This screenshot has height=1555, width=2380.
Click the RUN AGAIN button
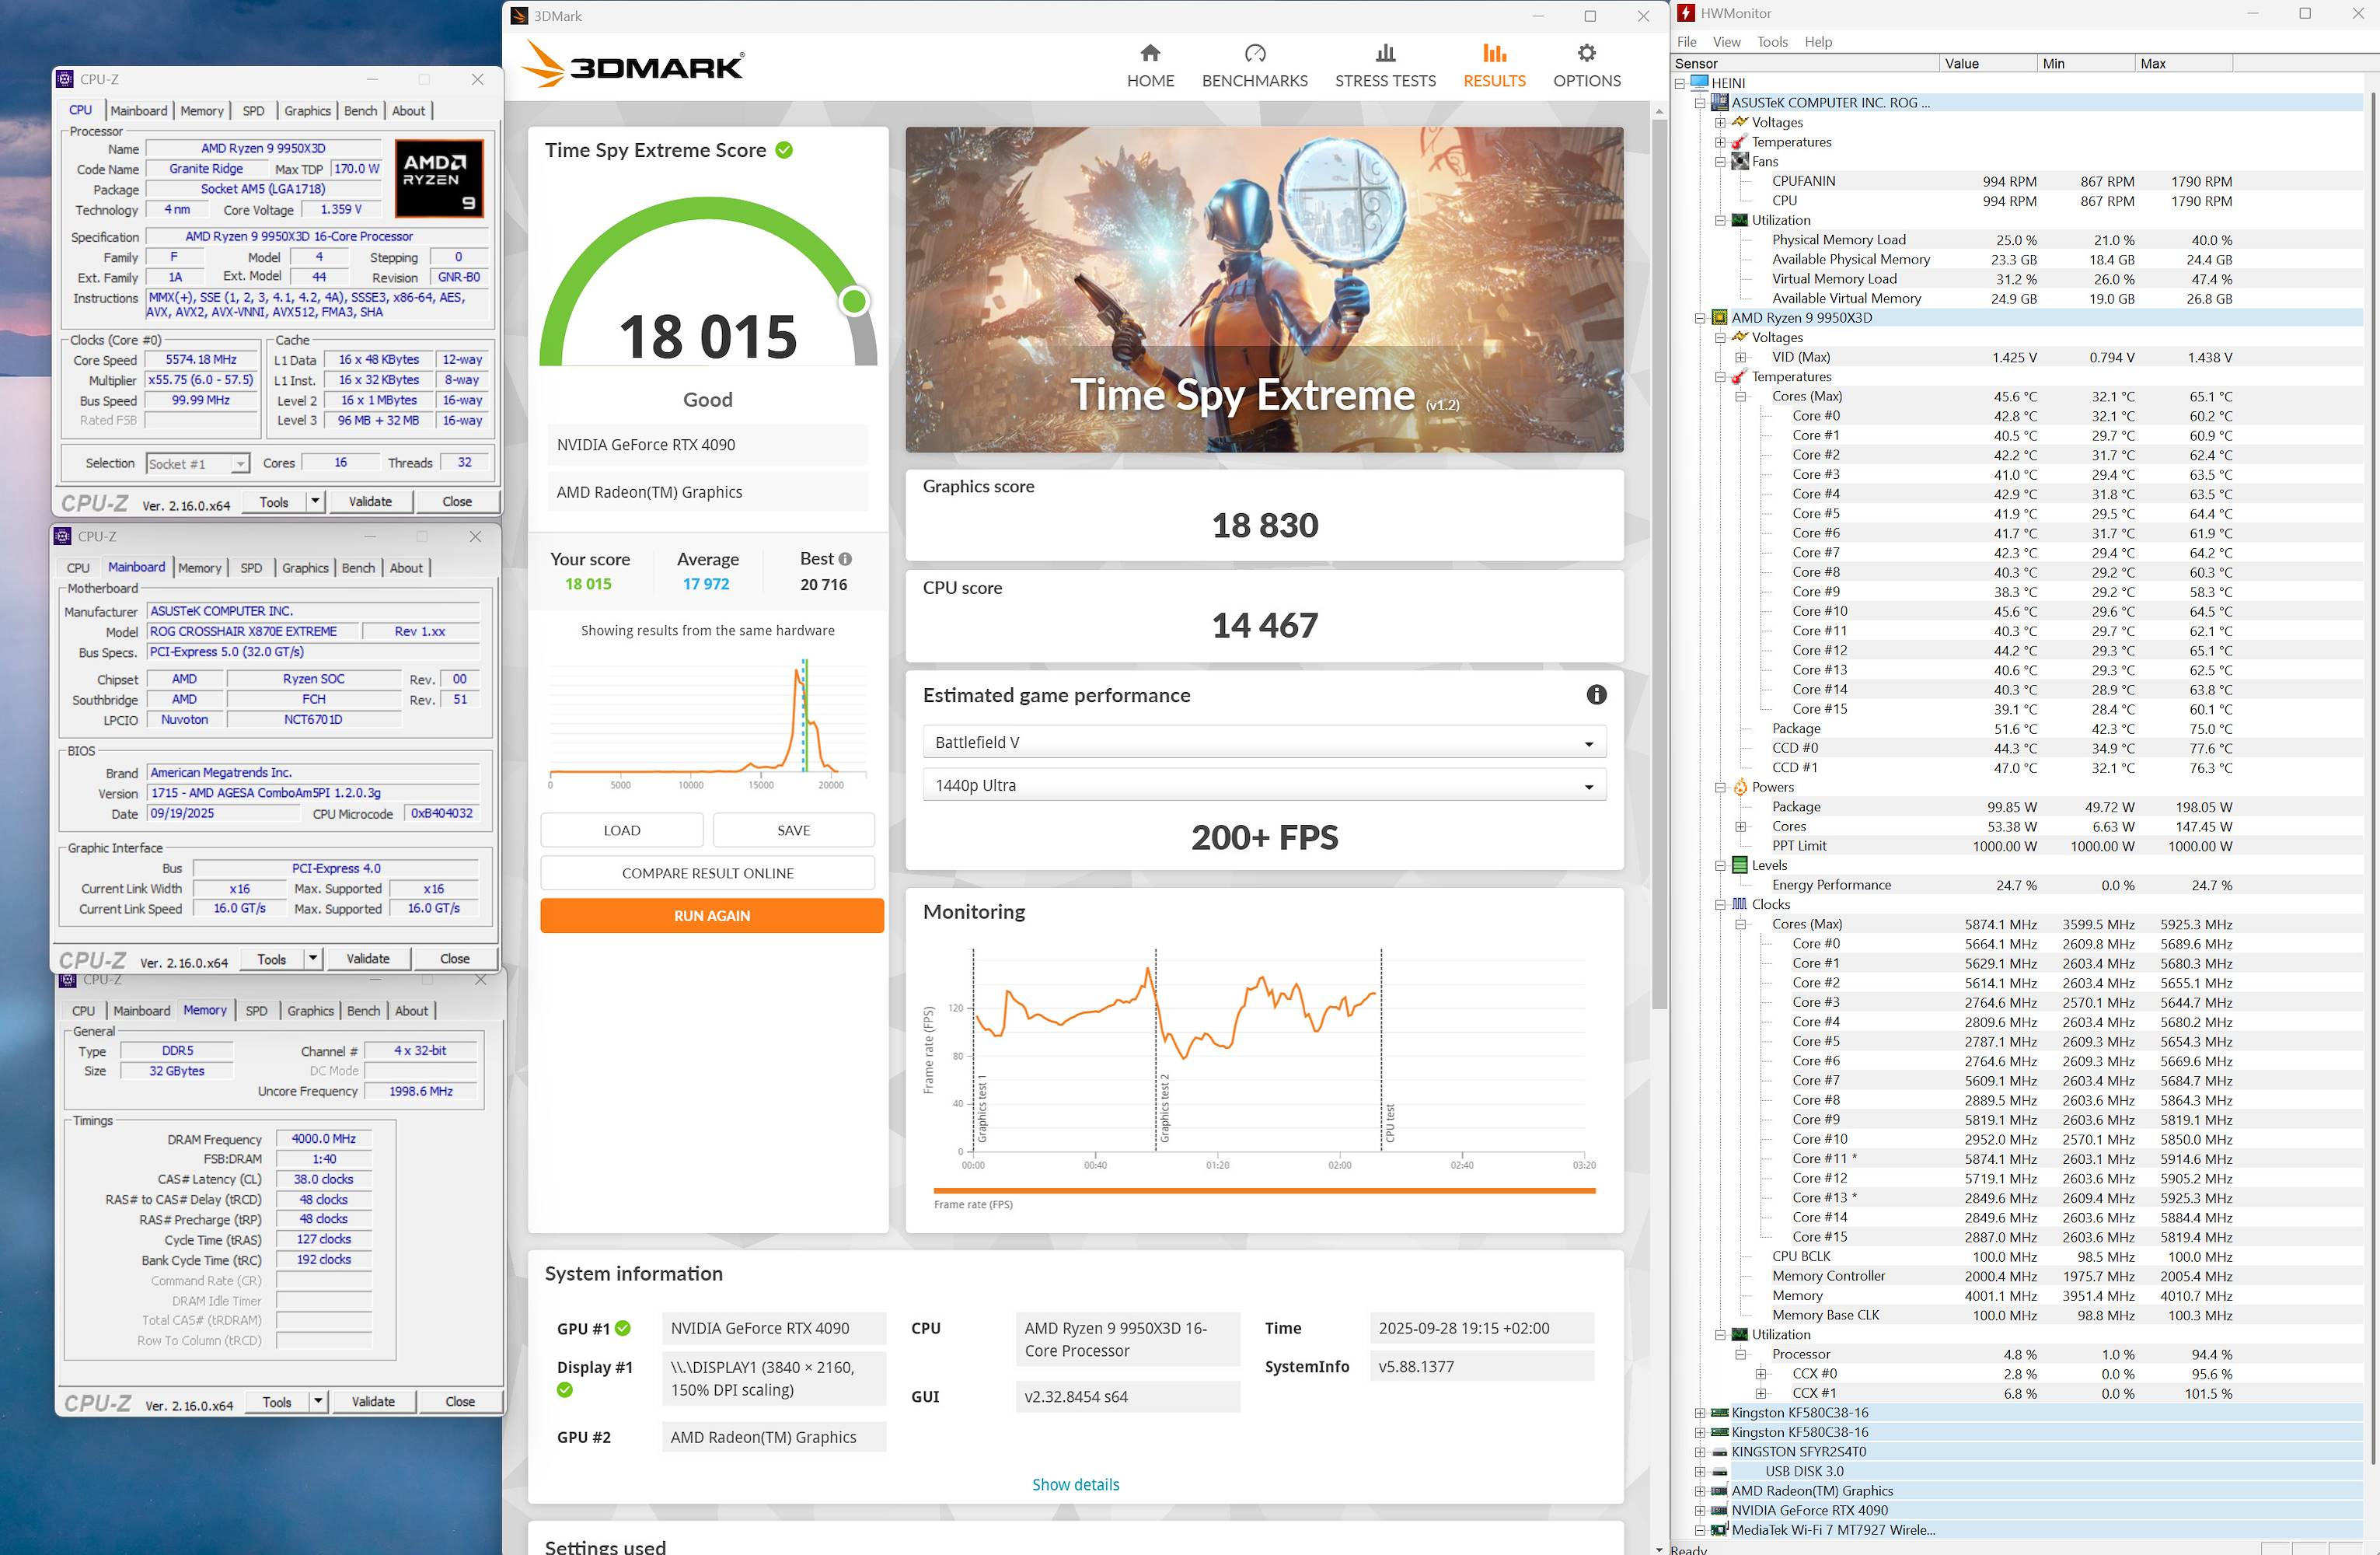click(x=711, y=915)
